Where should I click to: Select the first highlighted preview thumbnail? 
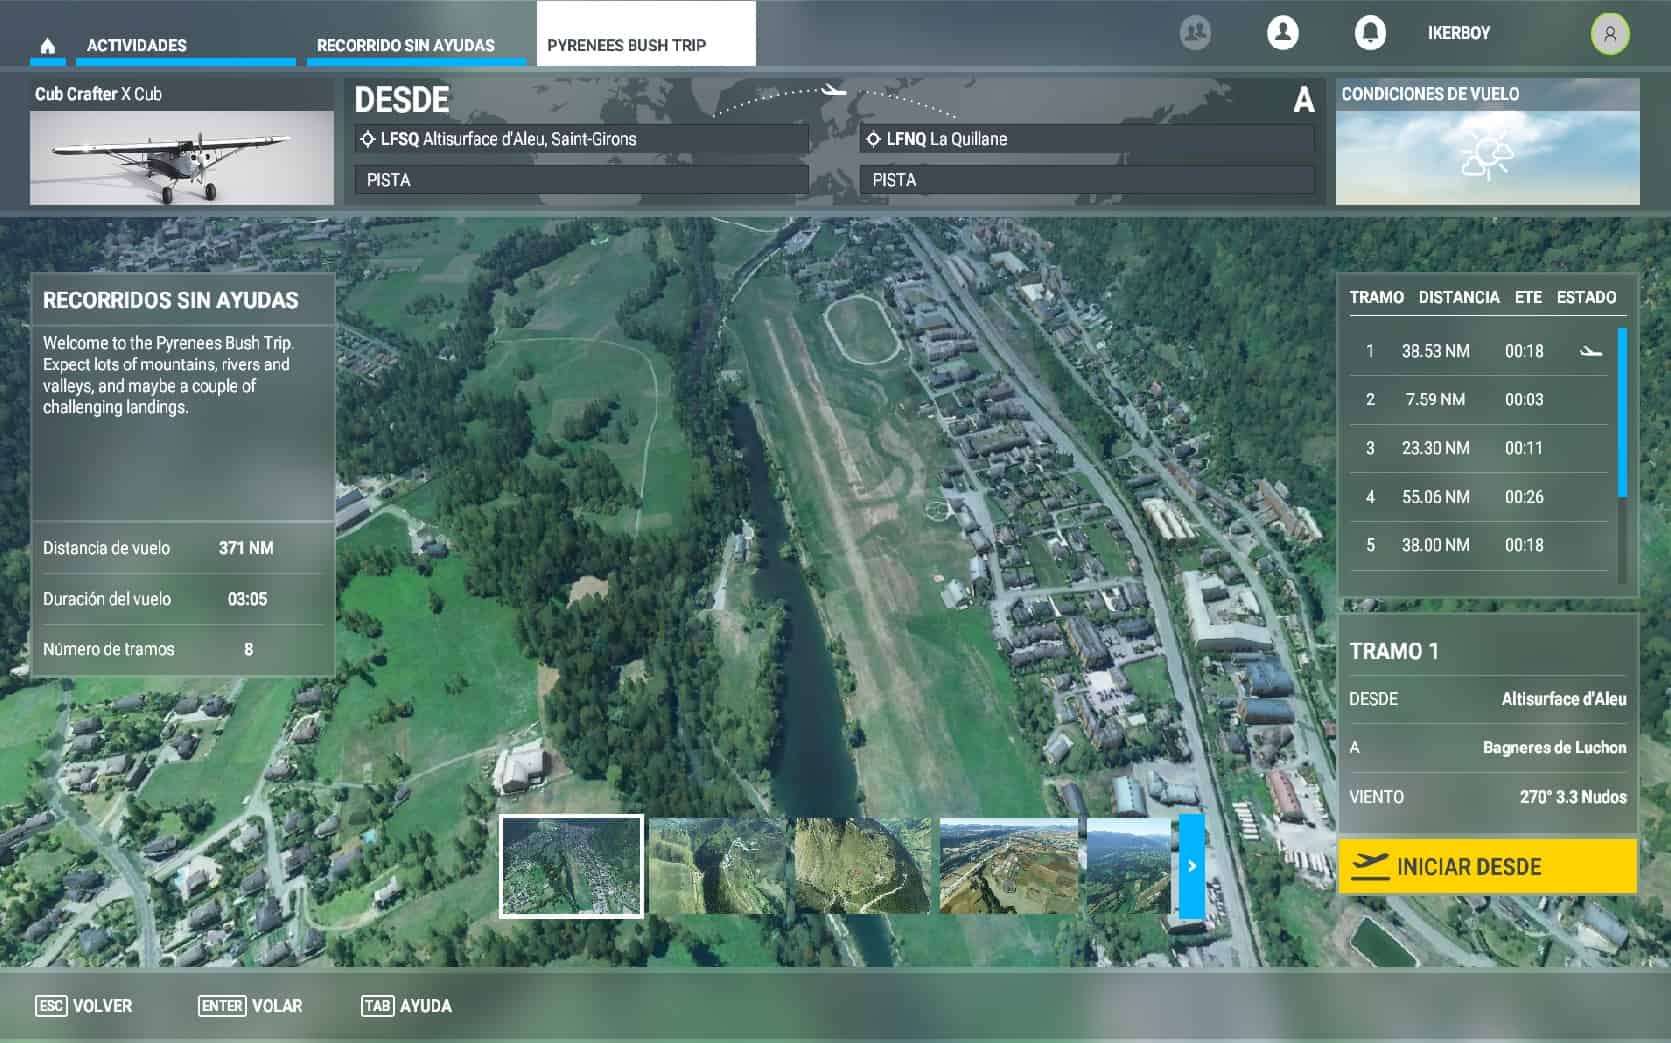tap(571, 866)
